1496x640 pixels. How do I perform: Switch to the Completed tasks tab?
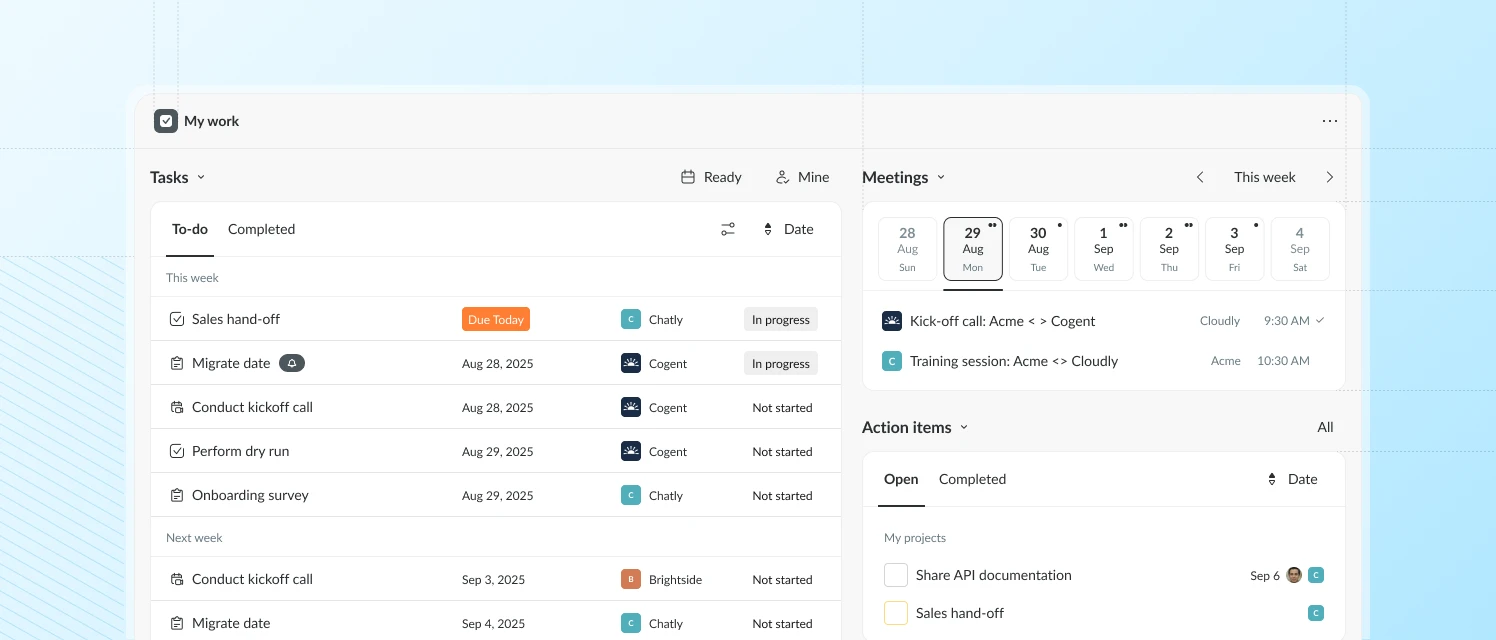click(261, 229)
